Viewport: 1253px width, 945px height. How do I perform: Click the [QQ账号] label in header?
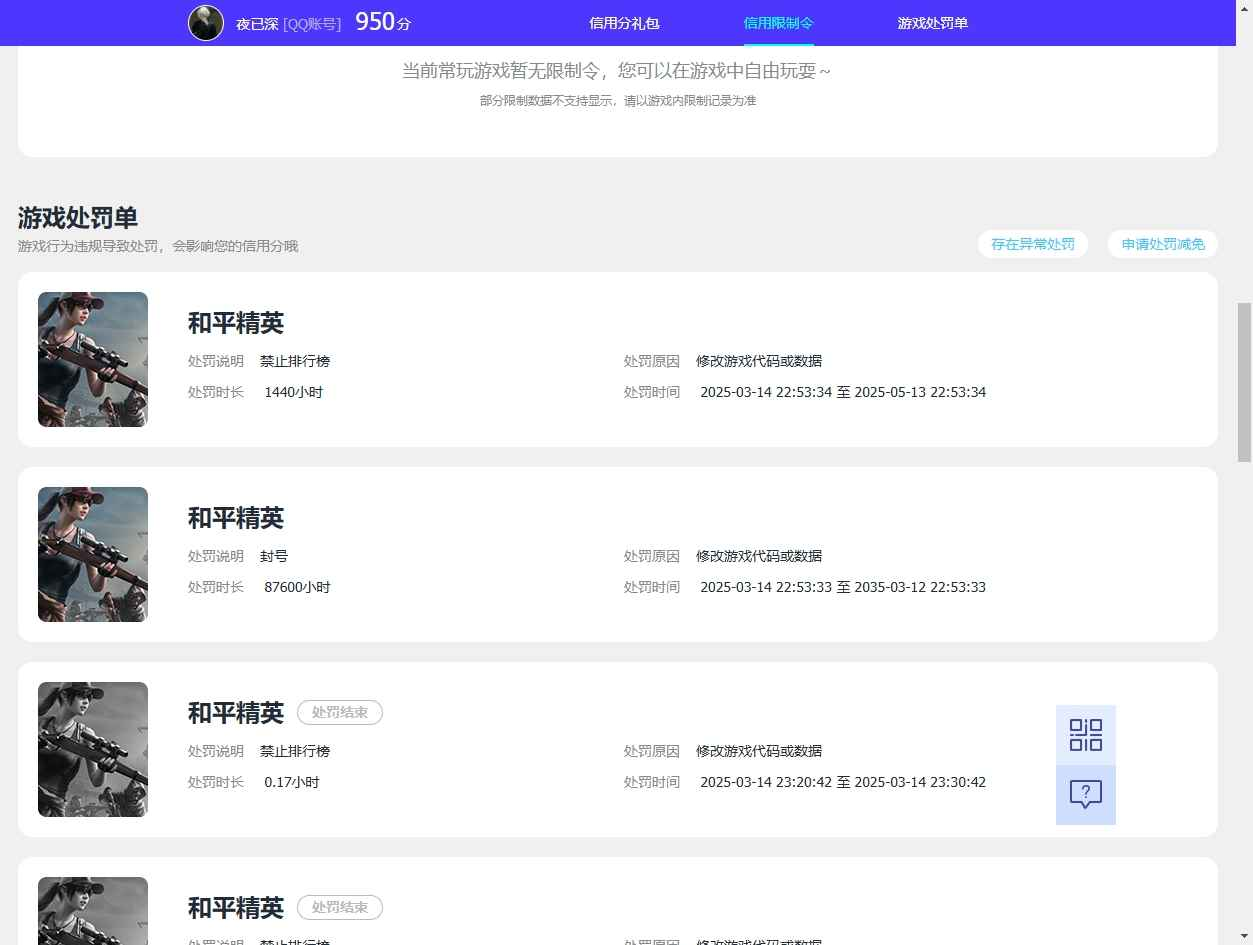point(312,24)
